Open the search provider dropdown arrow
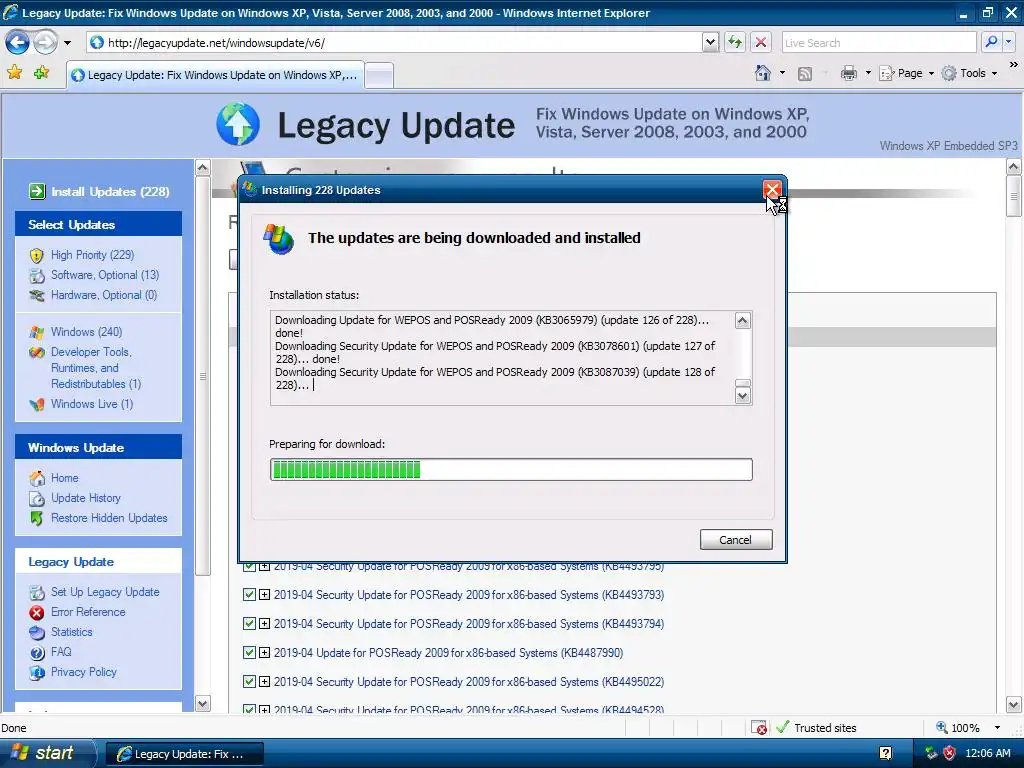This screenshot has height=768, width=1024. [1010, 42]
